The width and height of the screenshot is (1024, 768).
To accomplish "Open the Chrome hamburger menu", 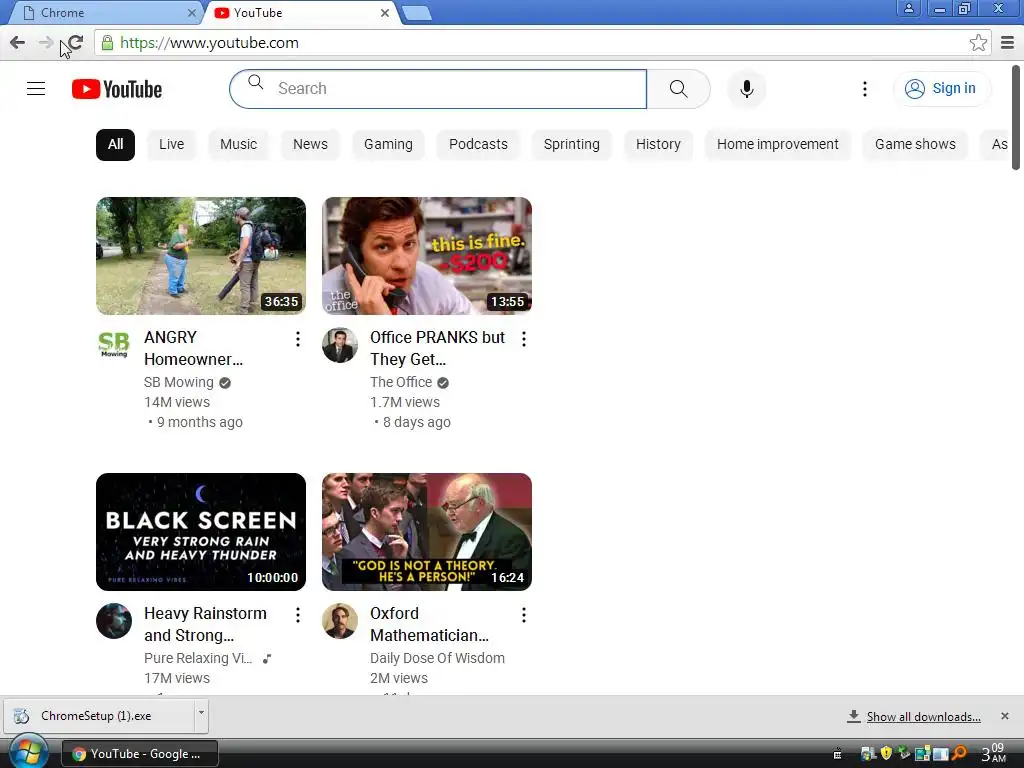I will coord(1007,43).
